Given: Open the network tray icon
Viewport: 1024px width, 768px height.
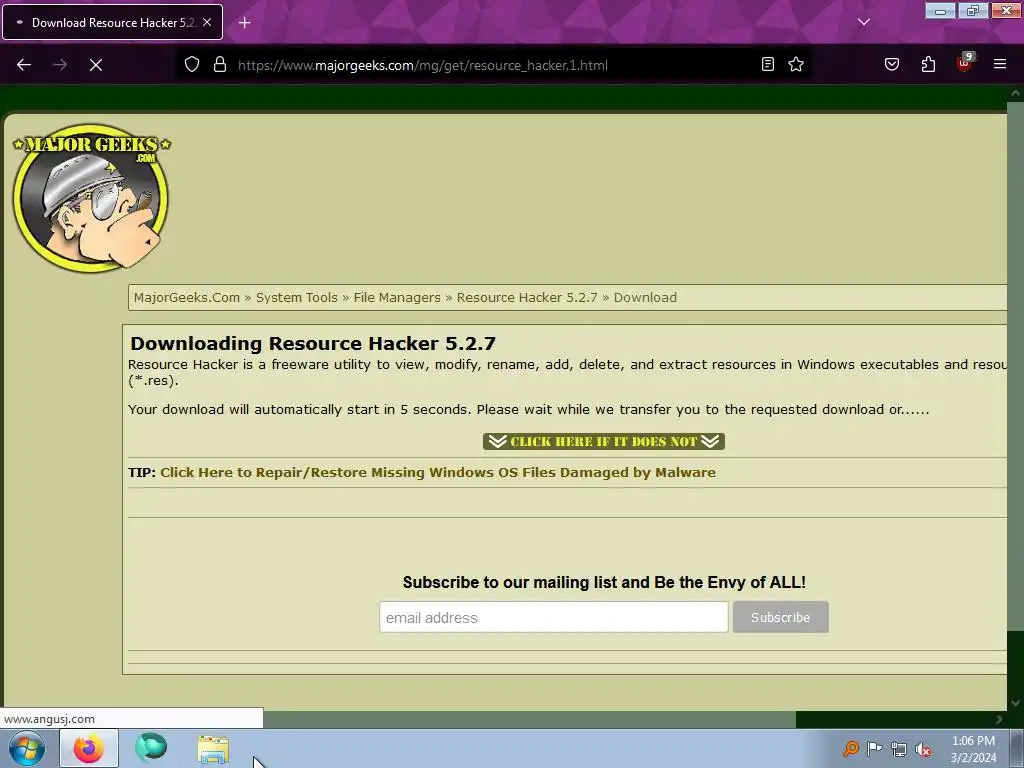Looking at the screenshot, I should 899,750.
